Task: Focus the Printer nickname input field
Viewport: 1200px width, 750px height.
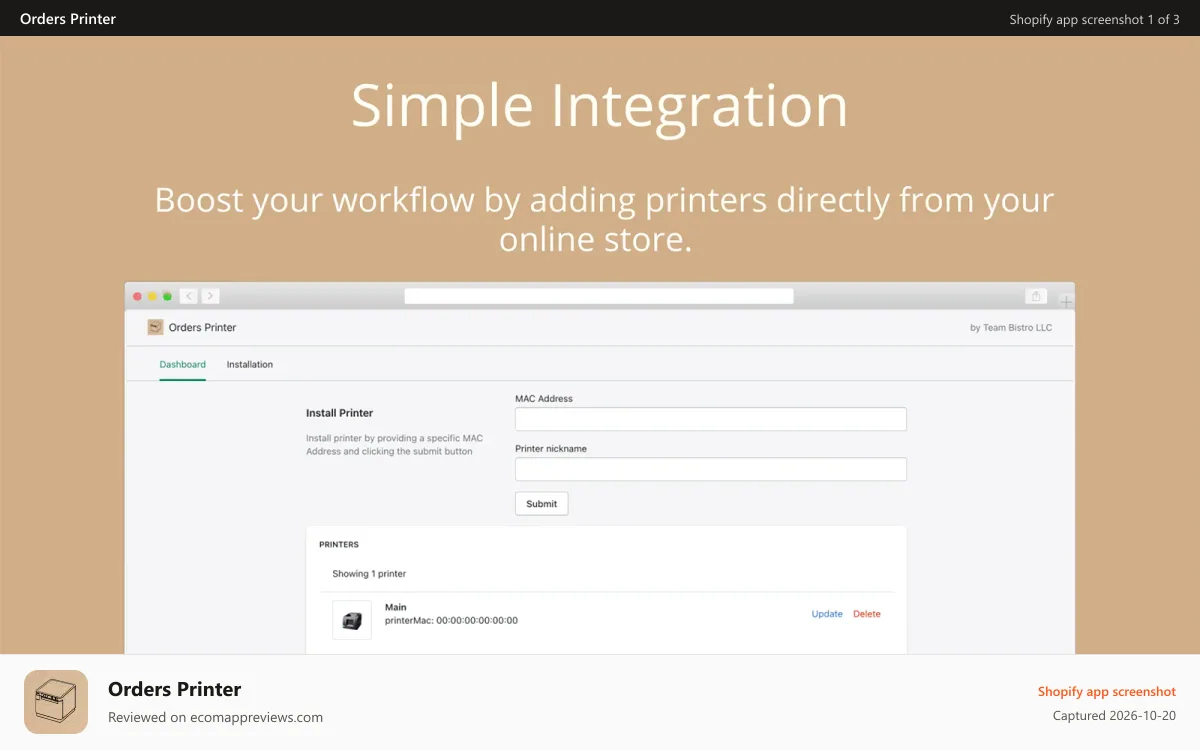Action: point(711,469)
